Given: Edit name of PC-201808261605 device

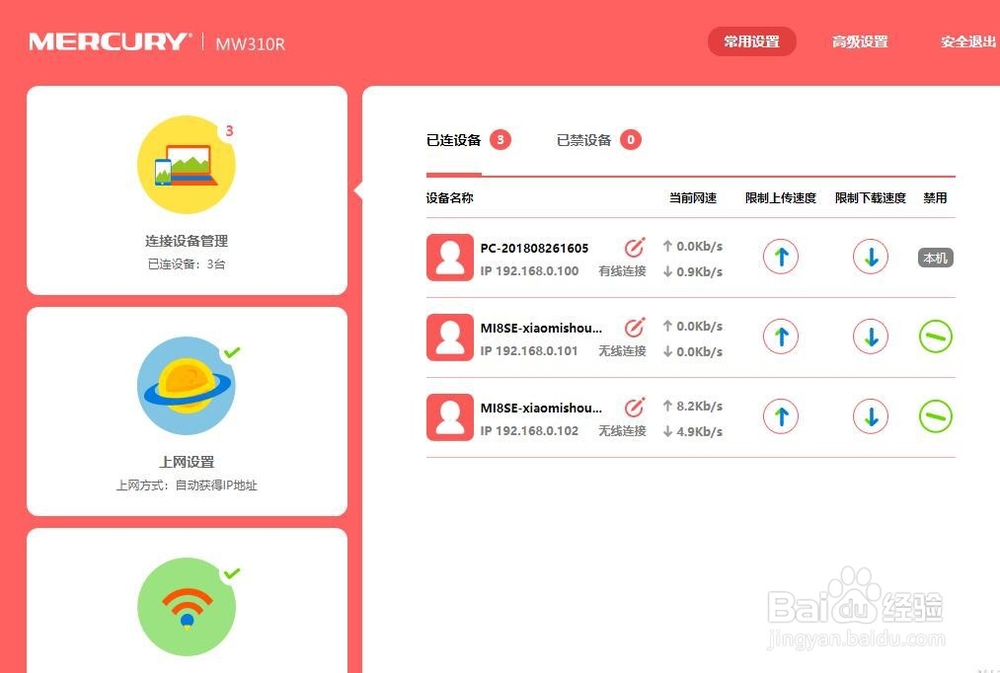Looking at the screenshot, I should pos(634,248).
